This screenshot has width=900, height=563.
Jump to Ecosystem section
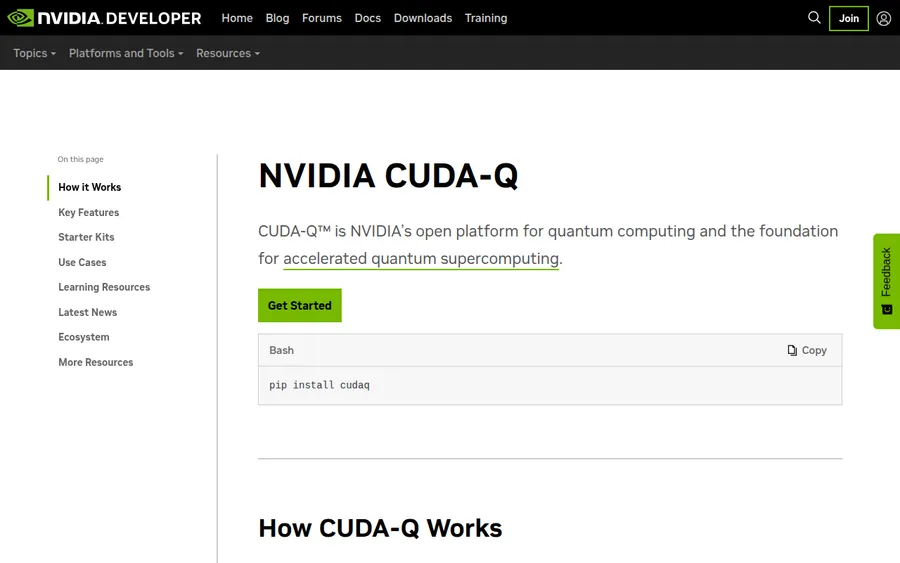click(x=83, y=337)
